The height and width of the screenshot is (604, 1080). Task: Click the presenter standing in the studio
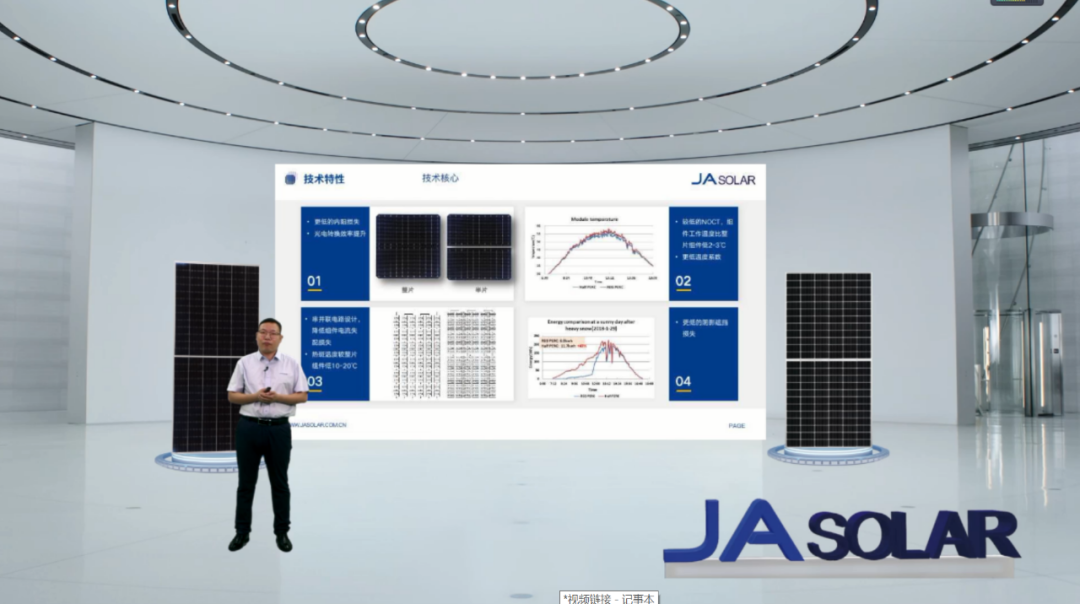tap(265, 430)
